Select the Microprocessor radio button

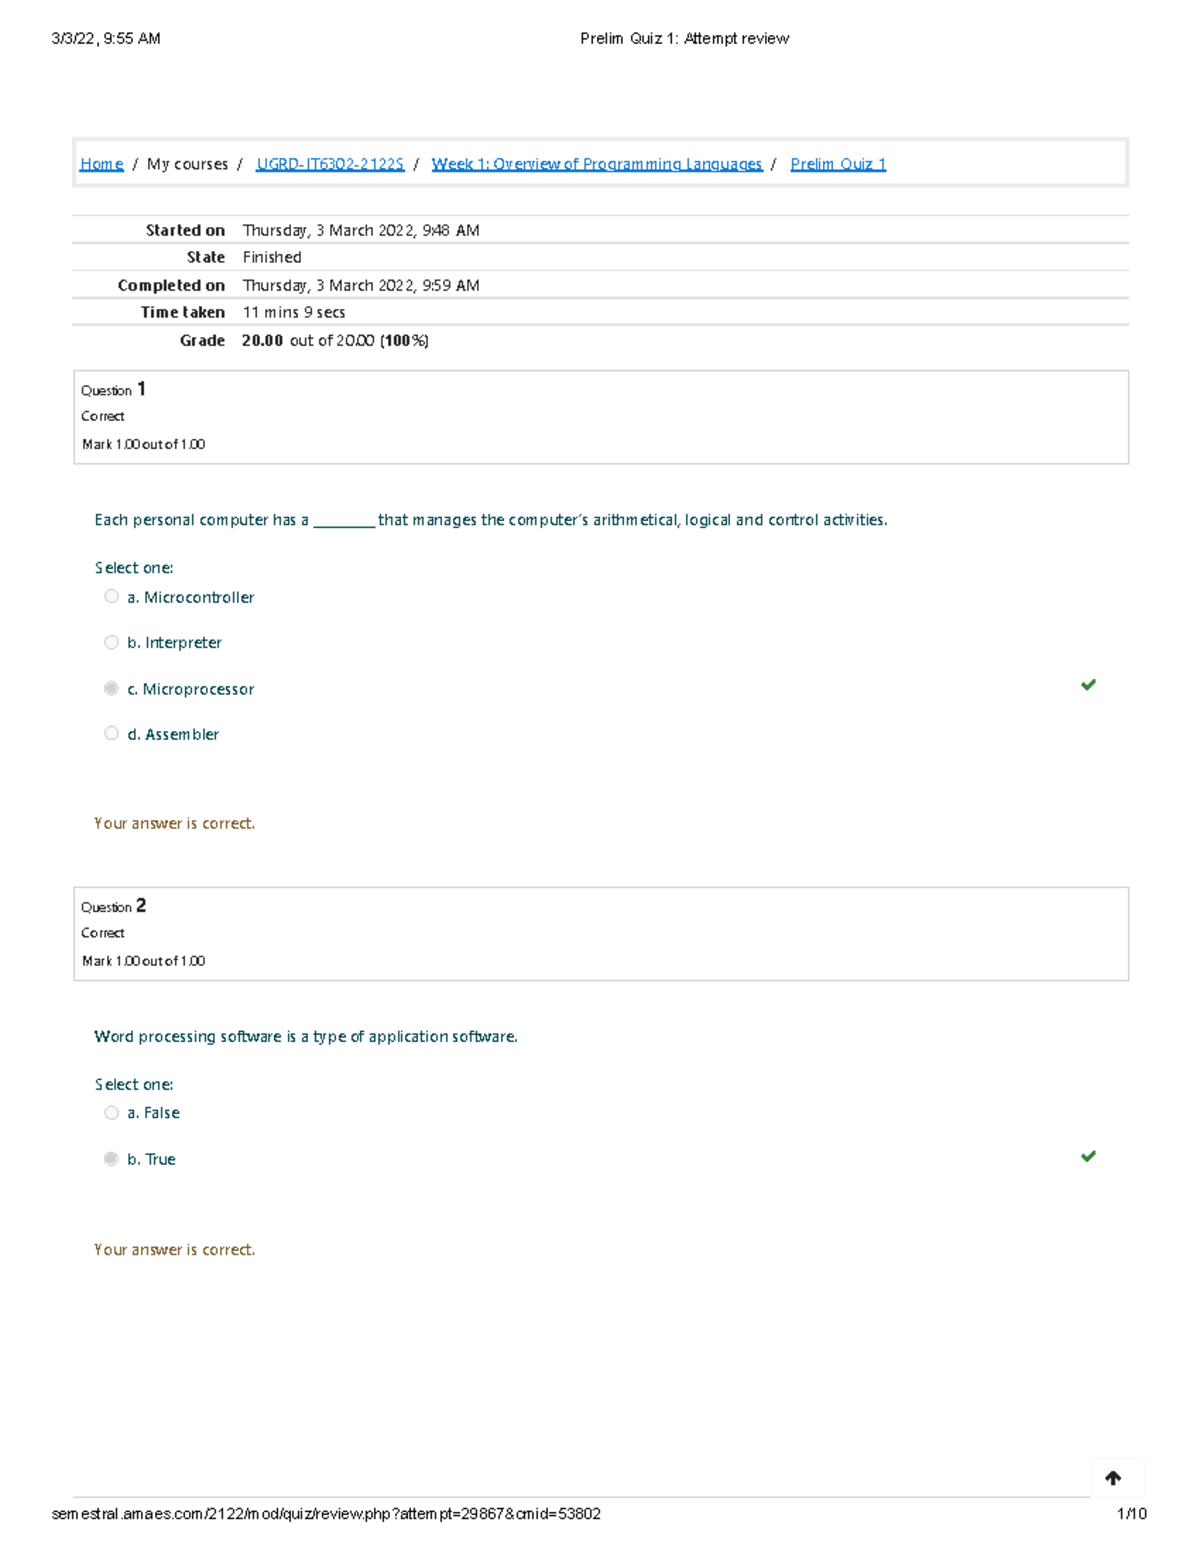(x=111, y=689)
